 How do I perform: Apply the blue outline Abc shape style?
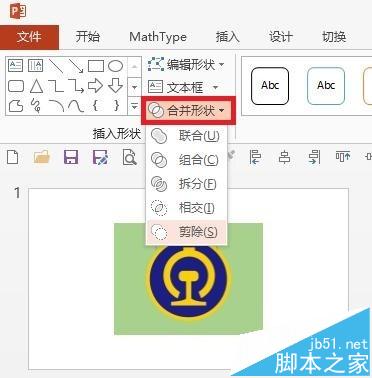coord(326,86)
